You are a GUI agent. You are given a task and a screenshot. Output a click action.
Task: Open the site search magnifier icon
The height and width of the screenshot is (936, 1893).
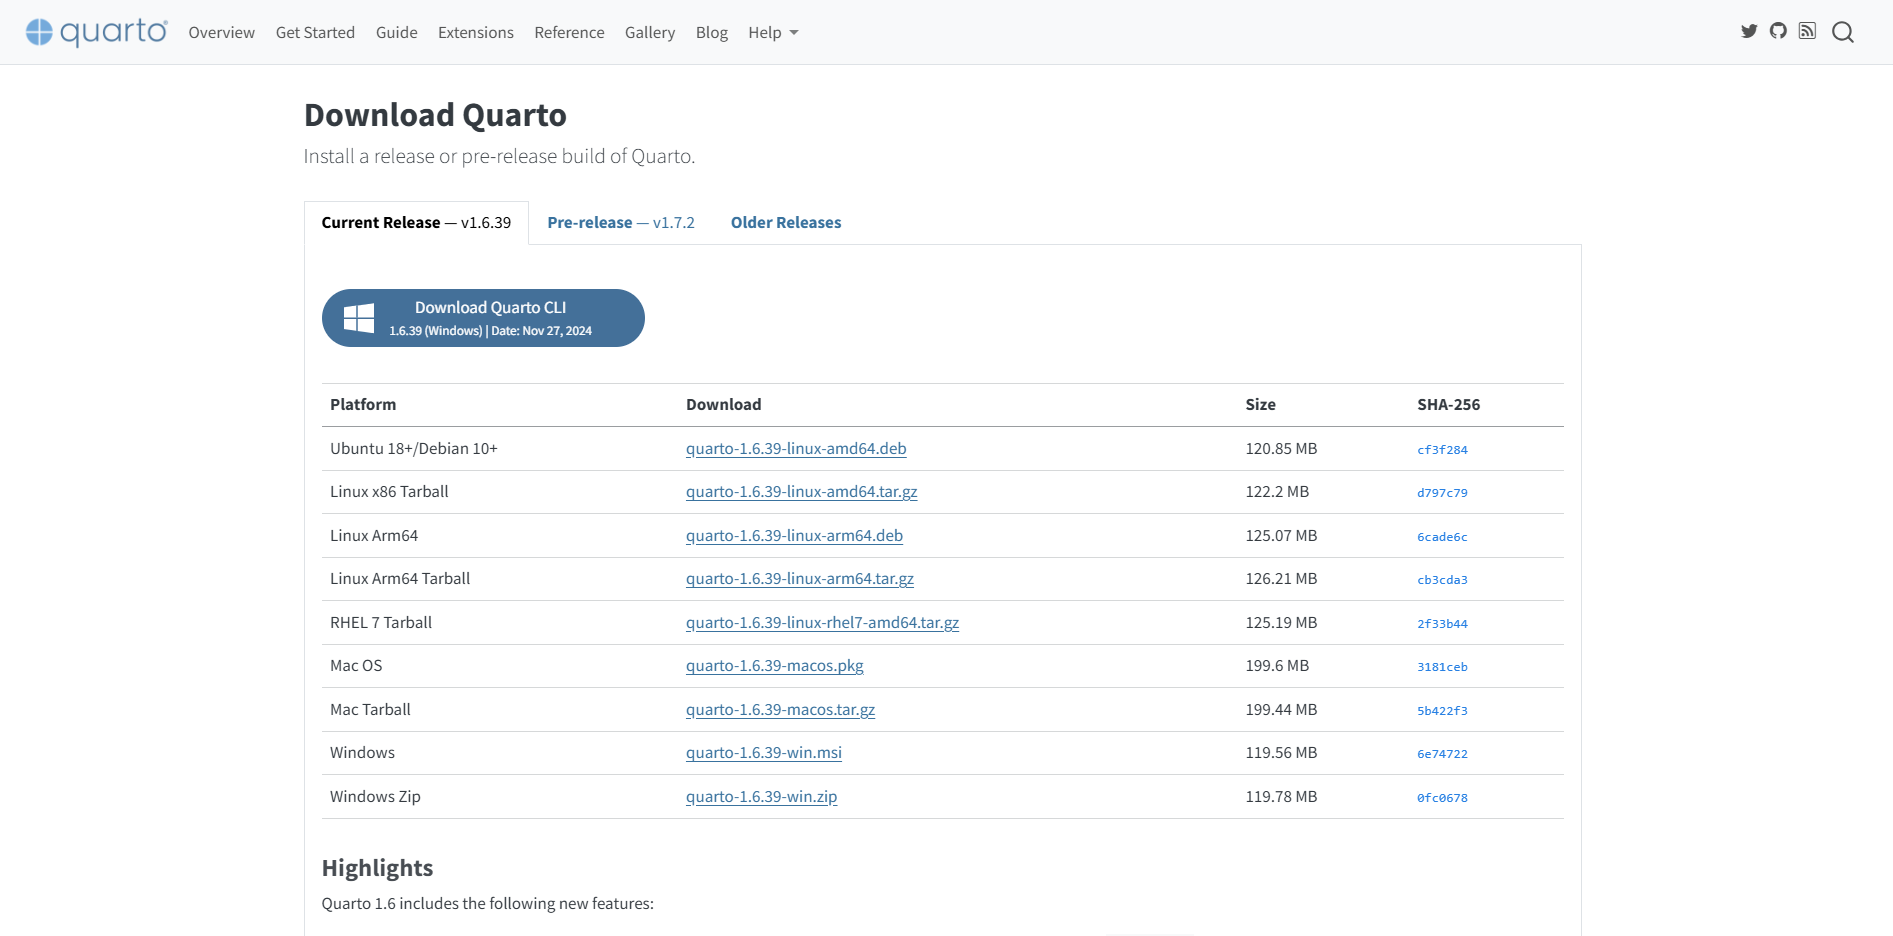tap(1843, 32)
